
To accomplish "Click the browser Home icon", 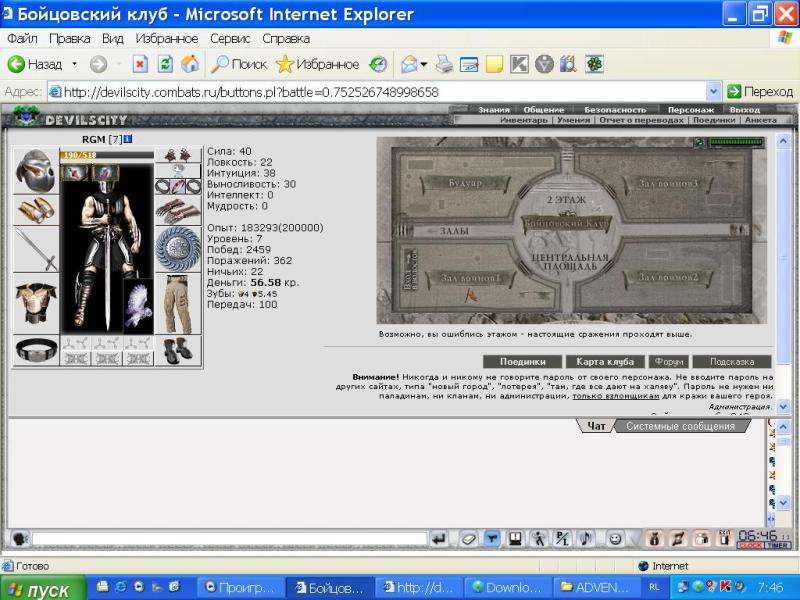I will (x=190, y=64).
